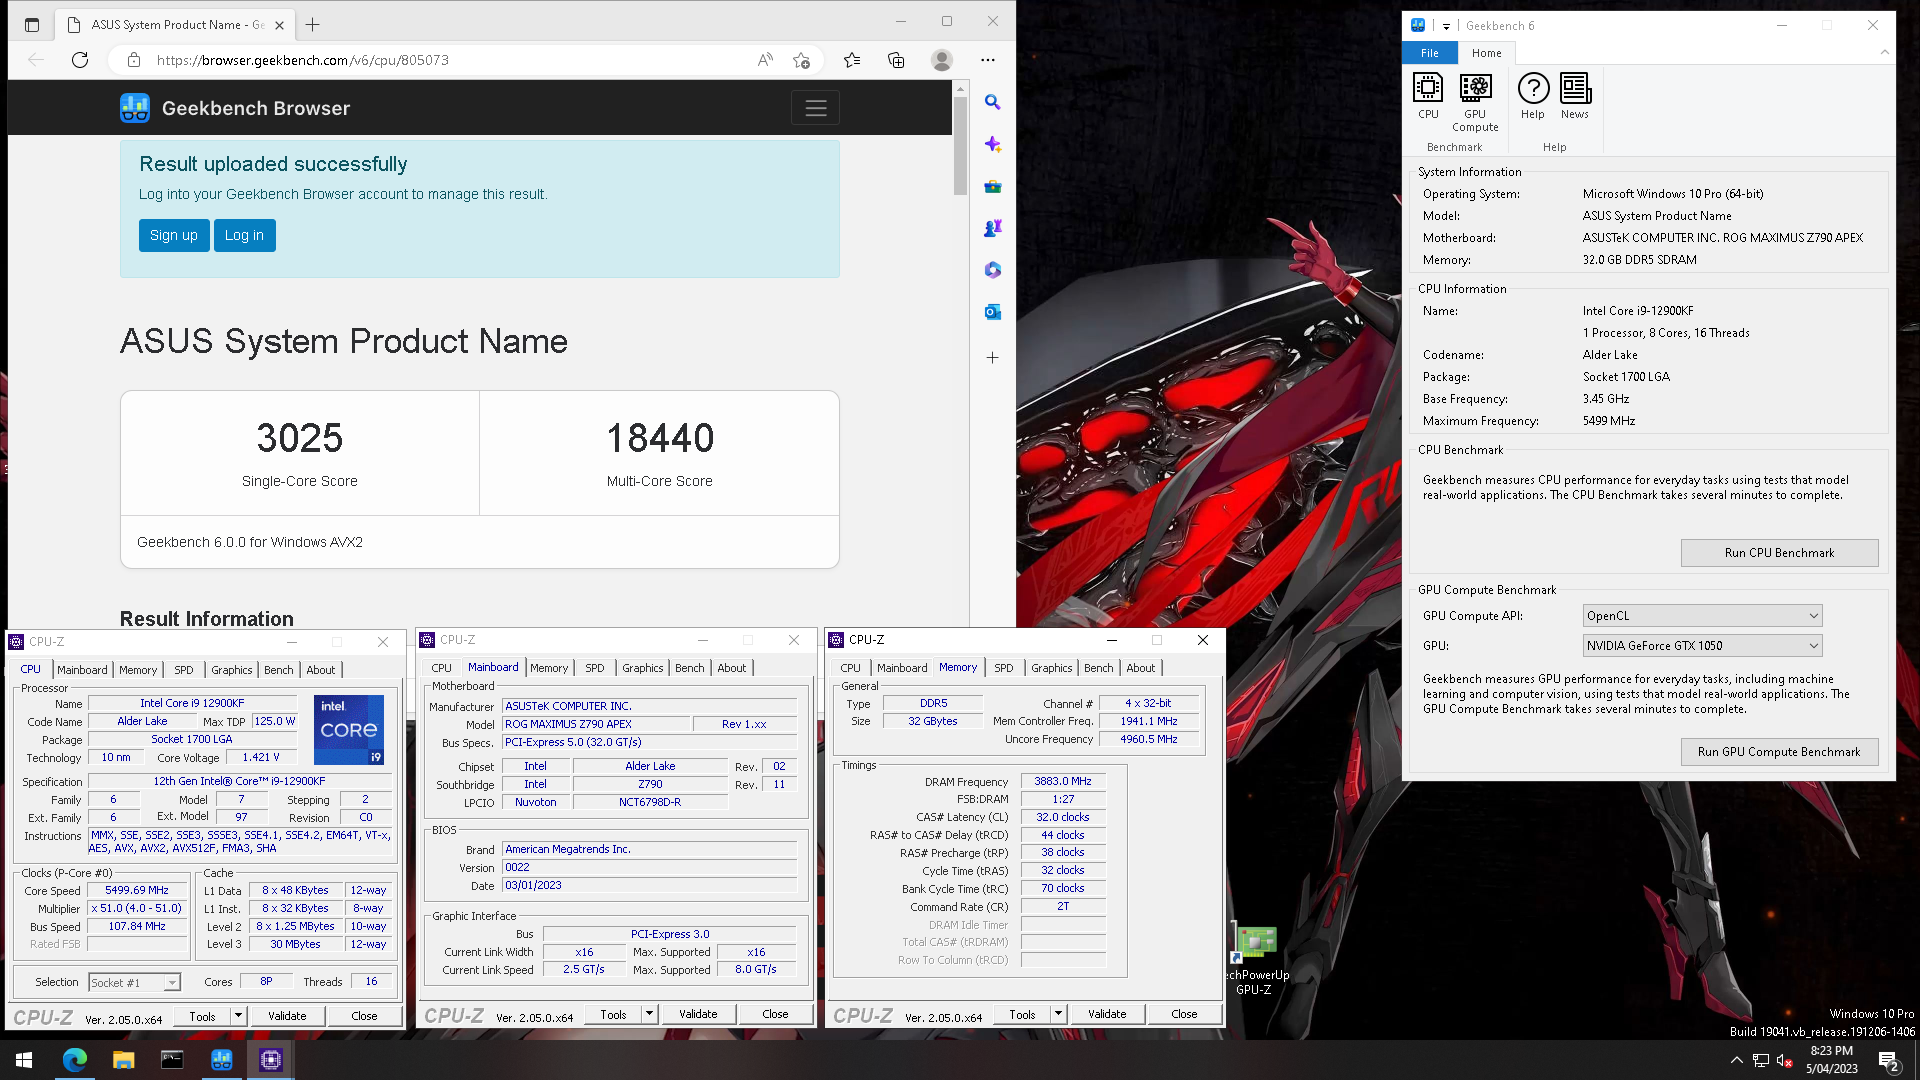Click browser vertical scrollbar thumb
The width and height of the screenshot is (1920, 1080).
[960, 144]
